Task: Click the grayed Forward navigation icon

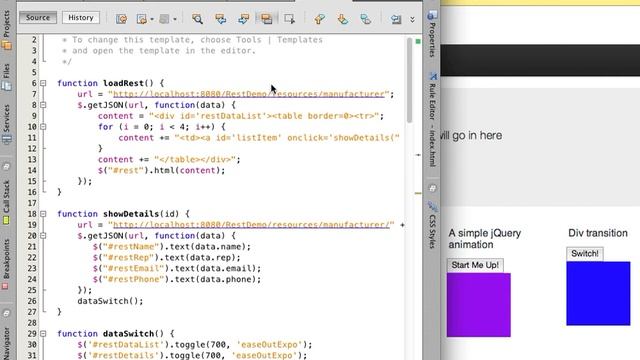Action: click(164, 19)
